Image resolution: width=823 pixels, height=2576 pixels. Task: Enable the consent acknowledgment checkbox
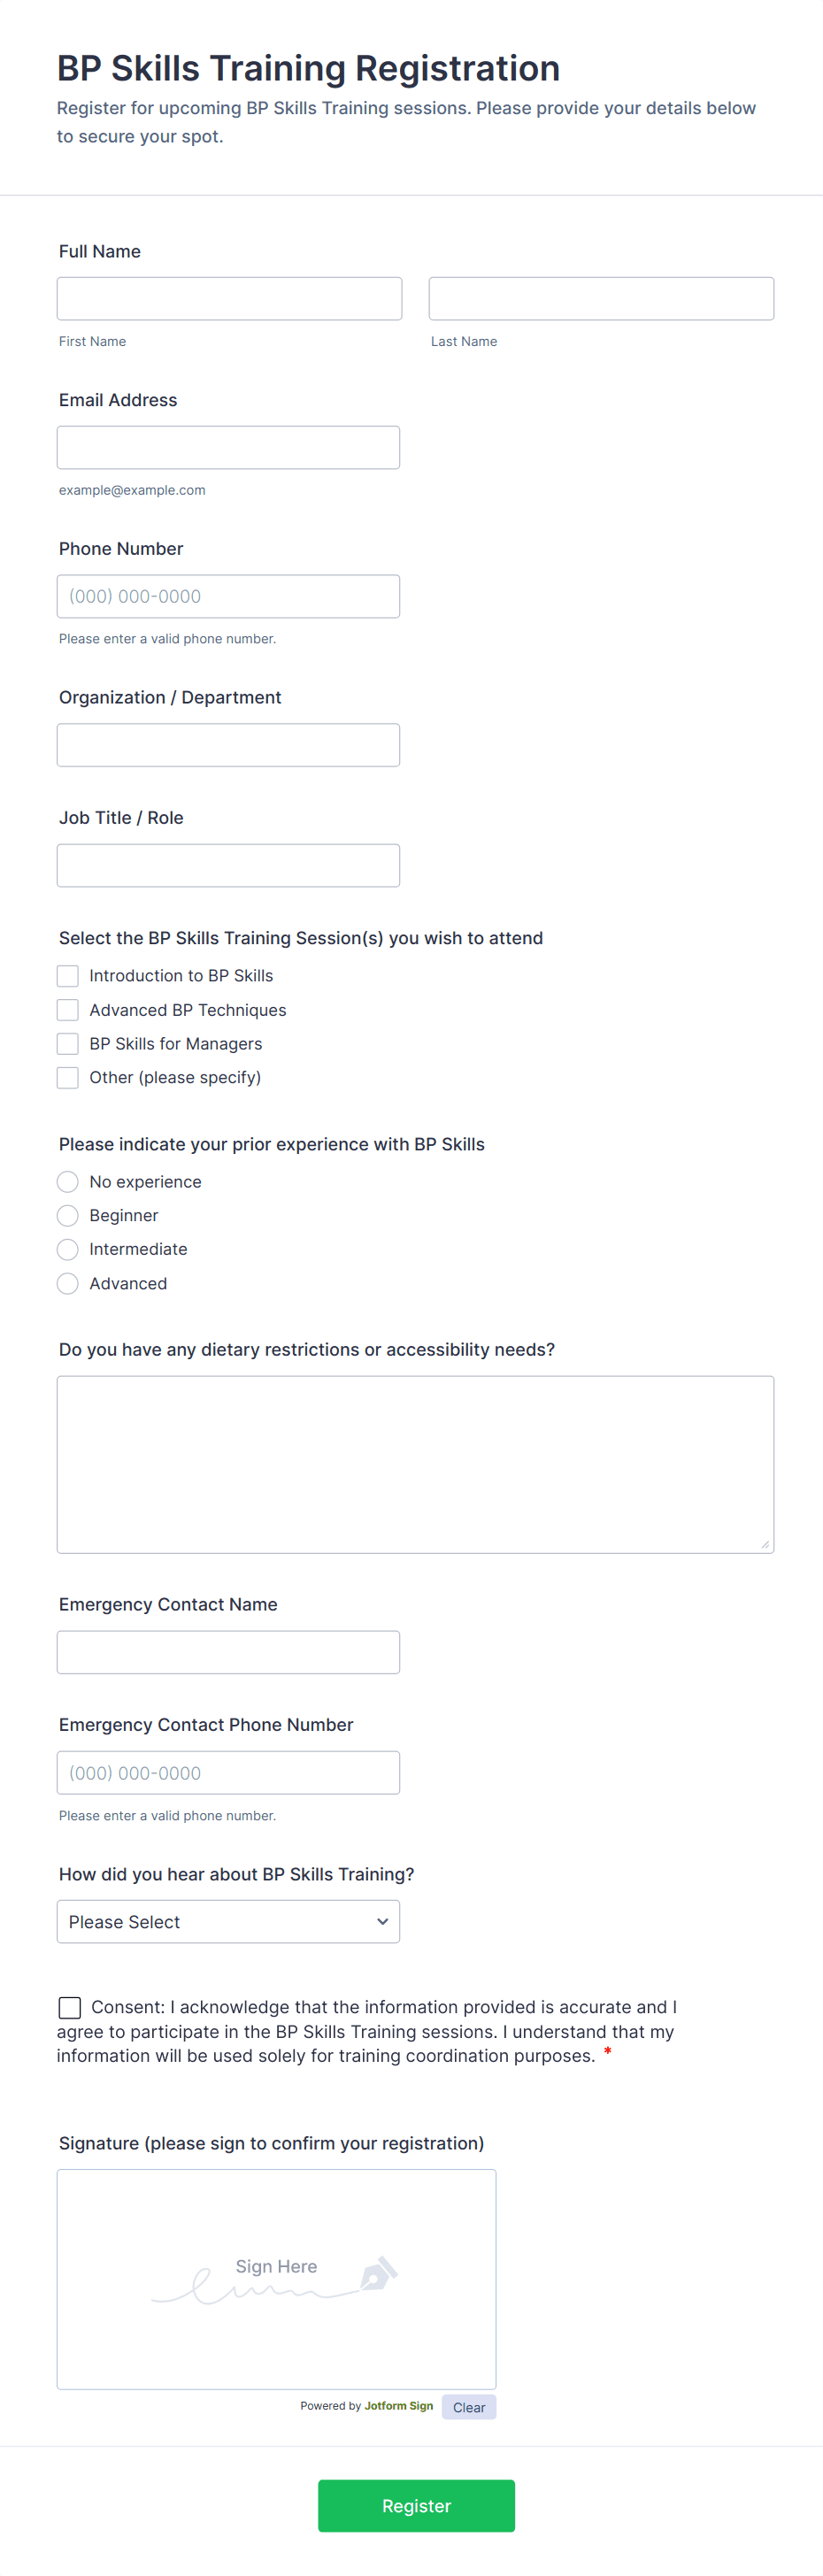pyautogui.click(x=69, y=2006)
